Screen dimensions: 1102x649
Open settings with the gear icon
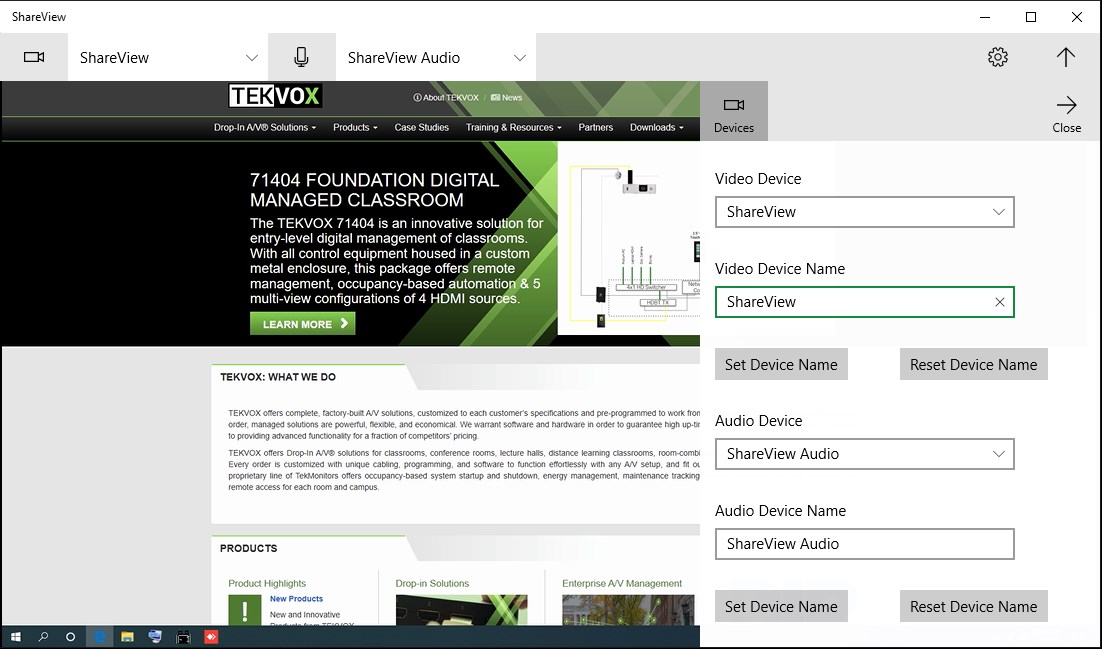coord(997,57)
